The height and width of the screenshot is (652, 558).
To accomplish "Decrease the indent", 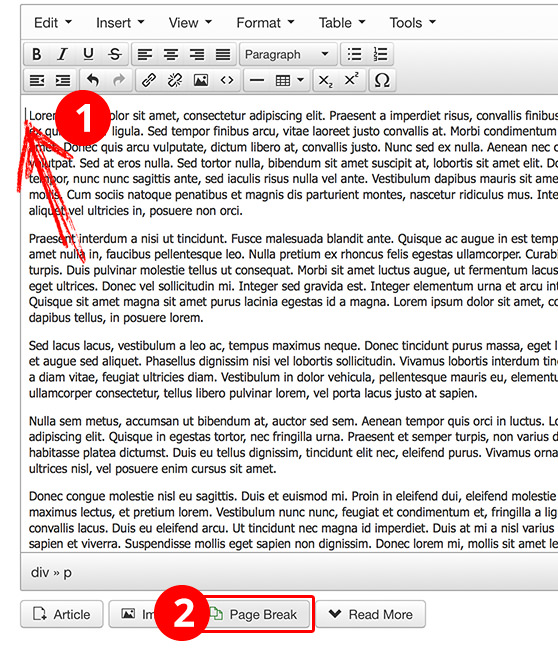I will click(x=37, y=80).
